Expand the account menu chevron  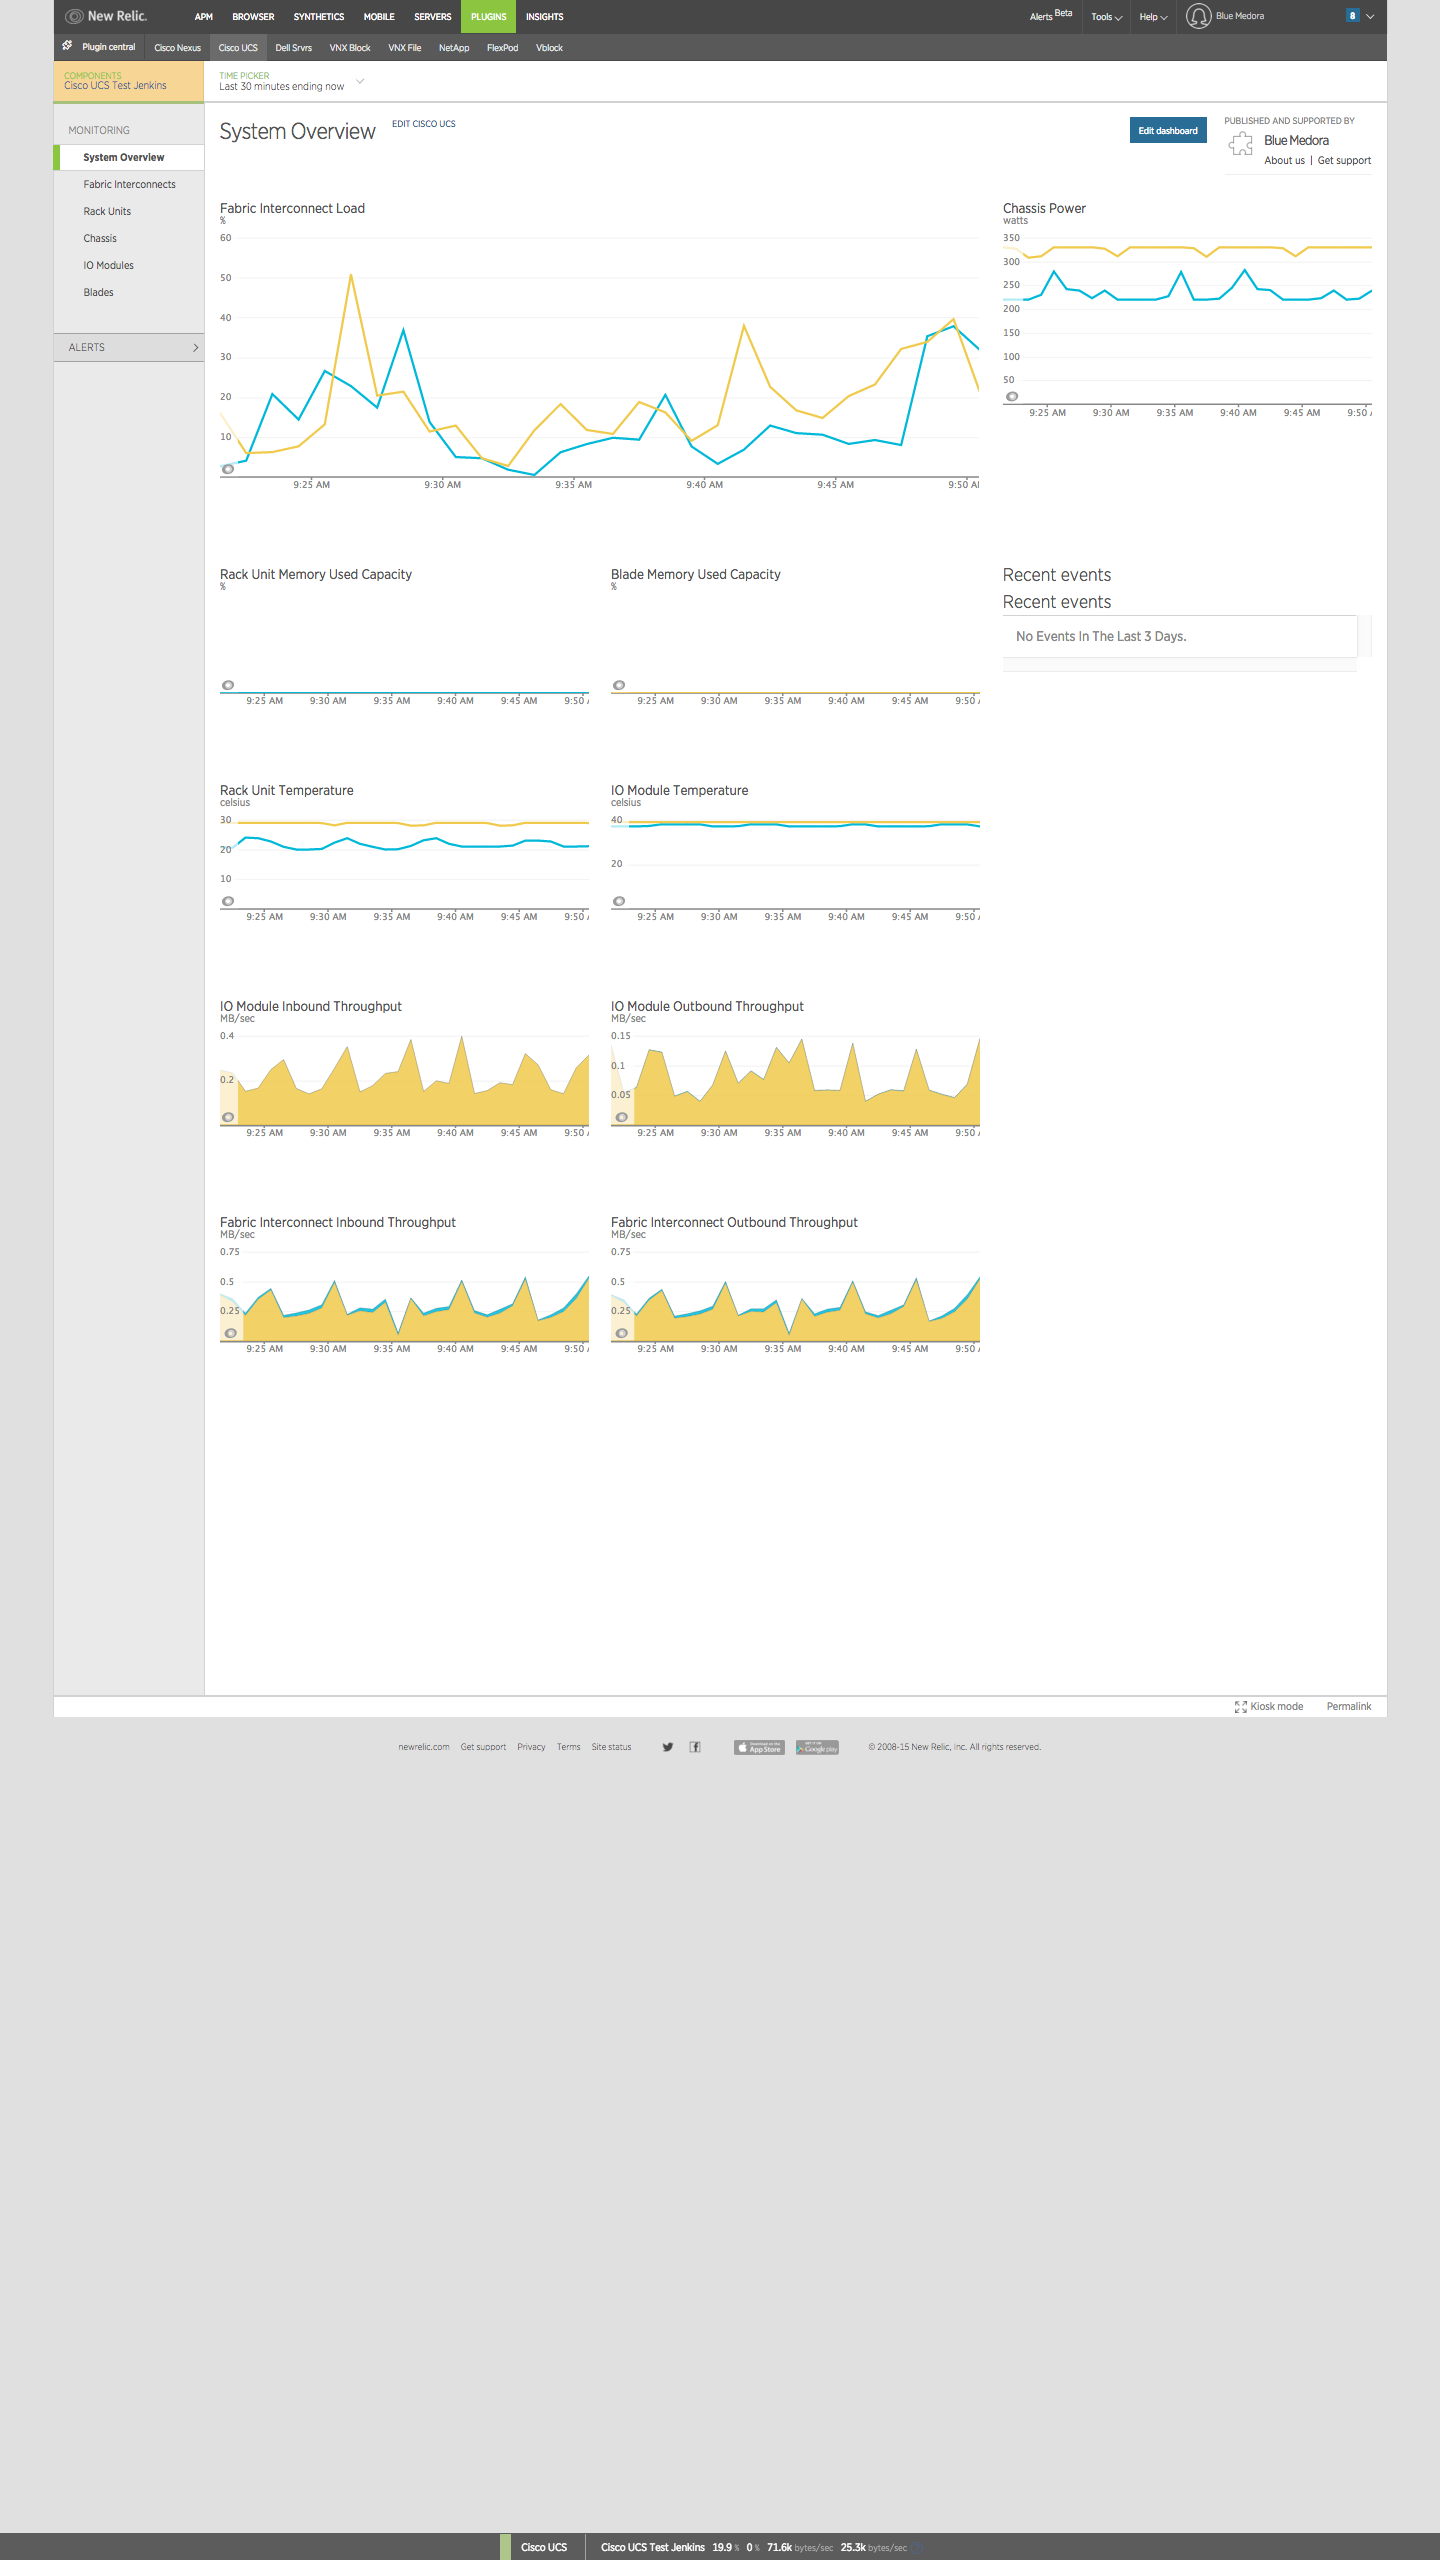(x=1370, y=17)
